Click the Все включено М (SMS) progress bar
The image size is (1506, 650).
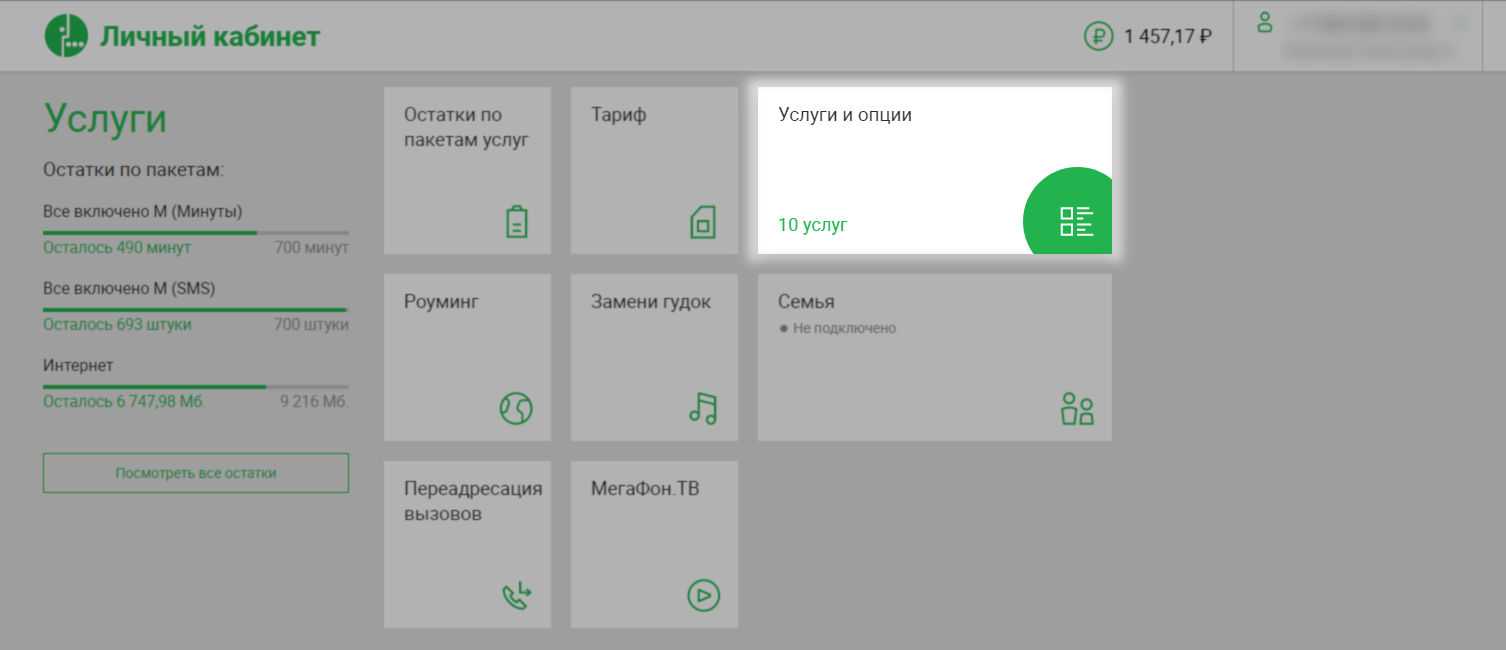coord(195,310)
